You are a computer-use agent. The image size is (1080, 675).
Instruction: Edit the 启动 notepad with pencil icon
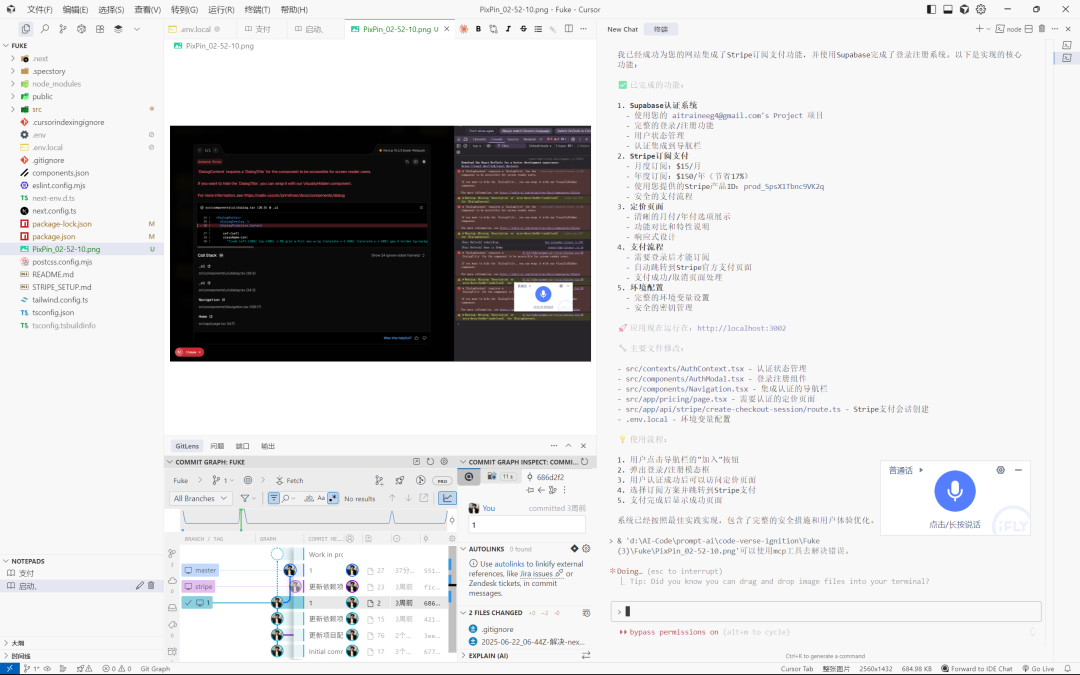140,585
